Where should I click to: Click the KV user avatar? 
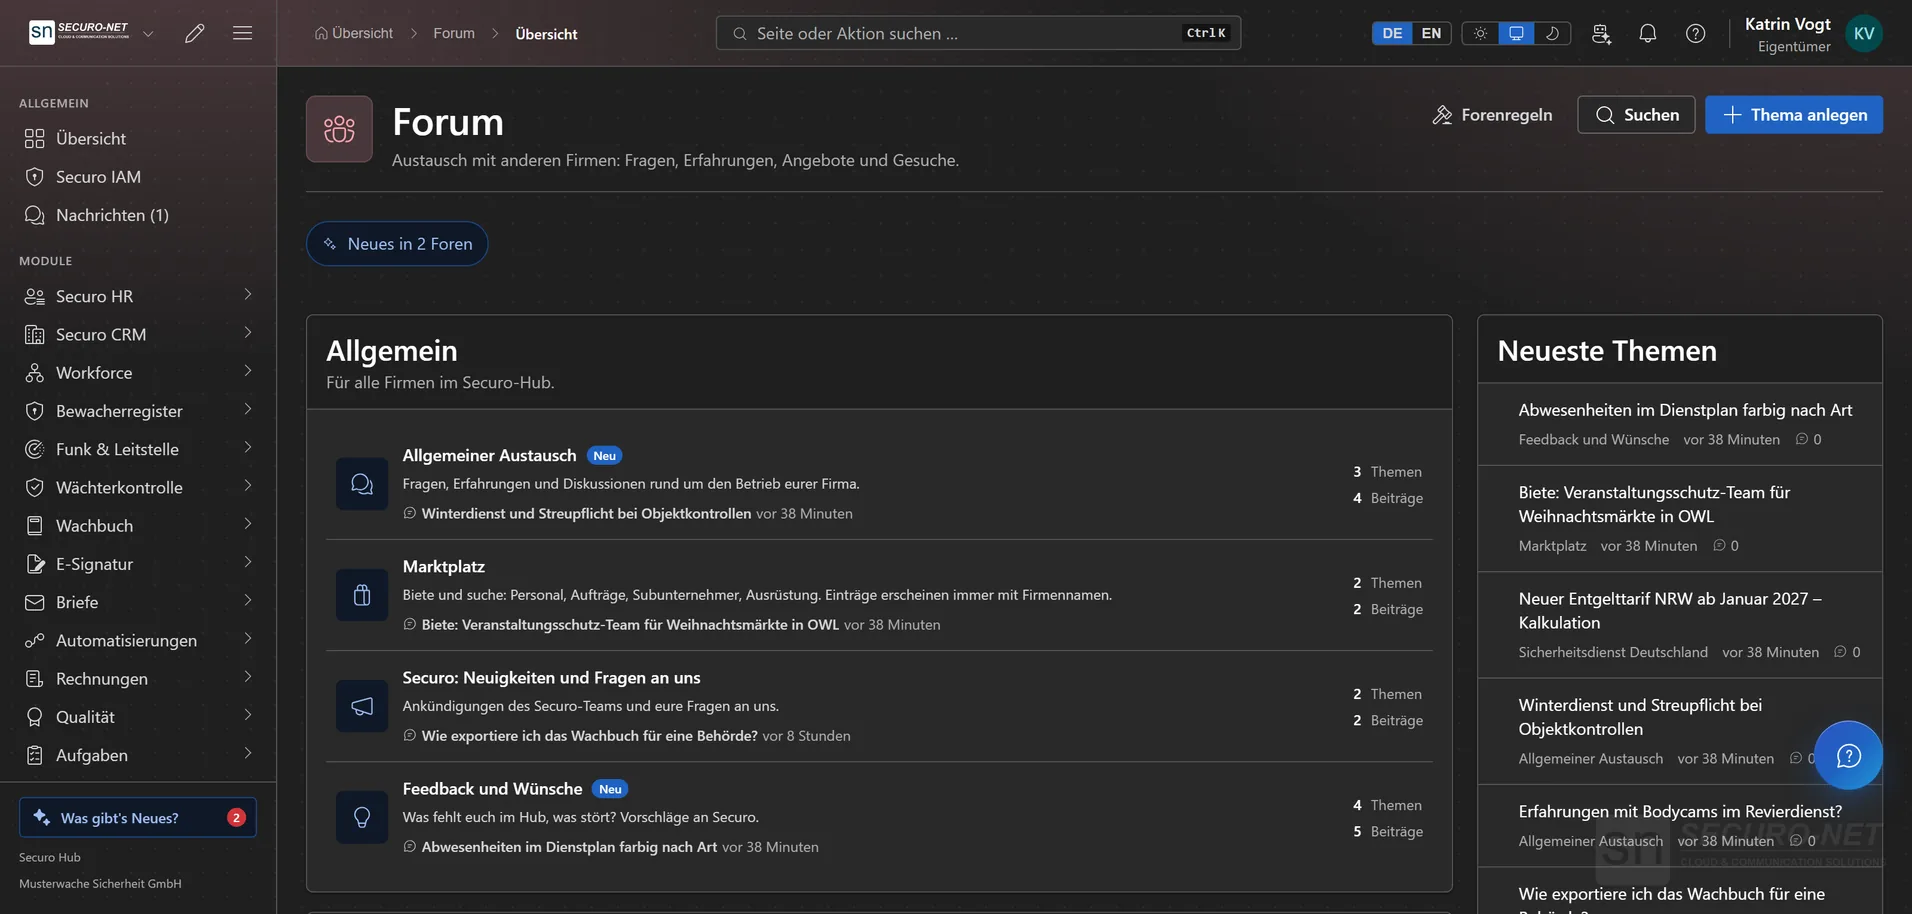[1864, 33]
